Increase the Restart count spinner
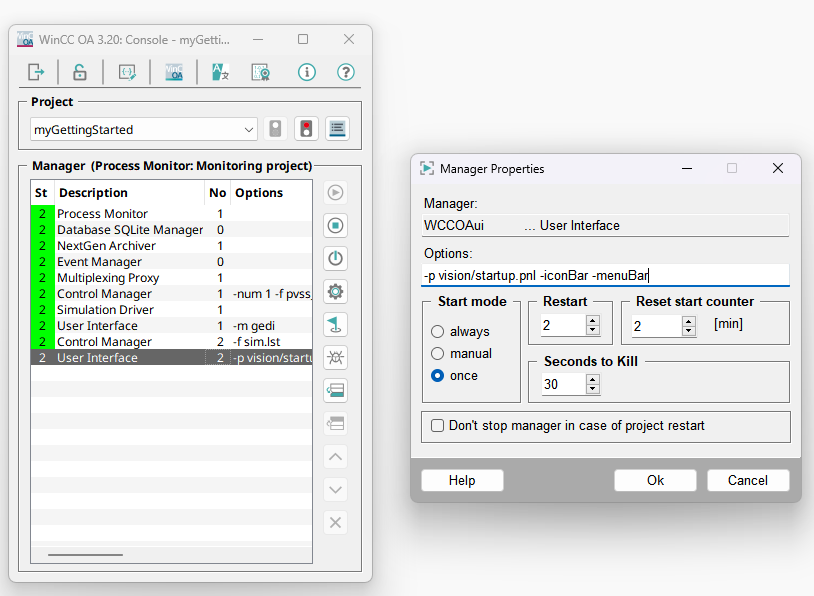This screenshot has width=814, height=596. (x=593, y=321)
